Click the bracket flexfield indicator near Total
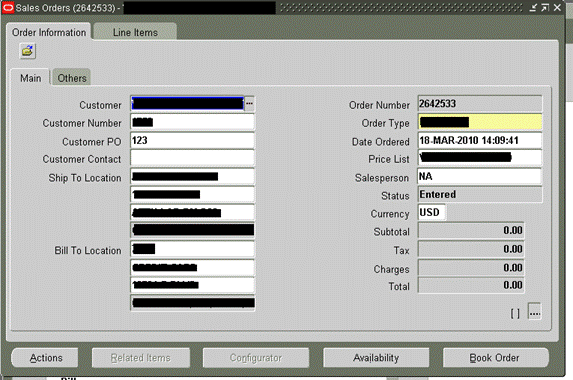The image size is (573, 380). coord(515,314)
